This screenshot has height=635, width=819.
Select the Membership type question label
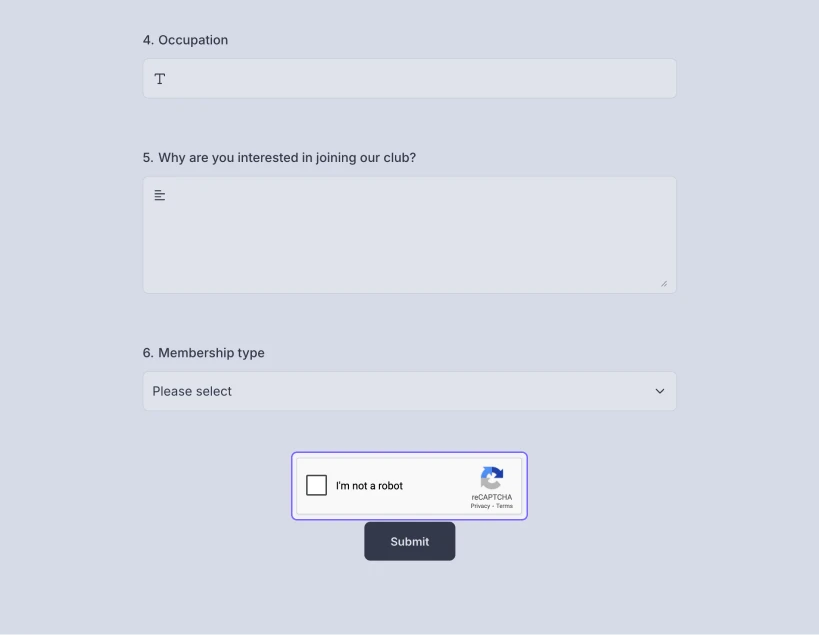(205, 353)
